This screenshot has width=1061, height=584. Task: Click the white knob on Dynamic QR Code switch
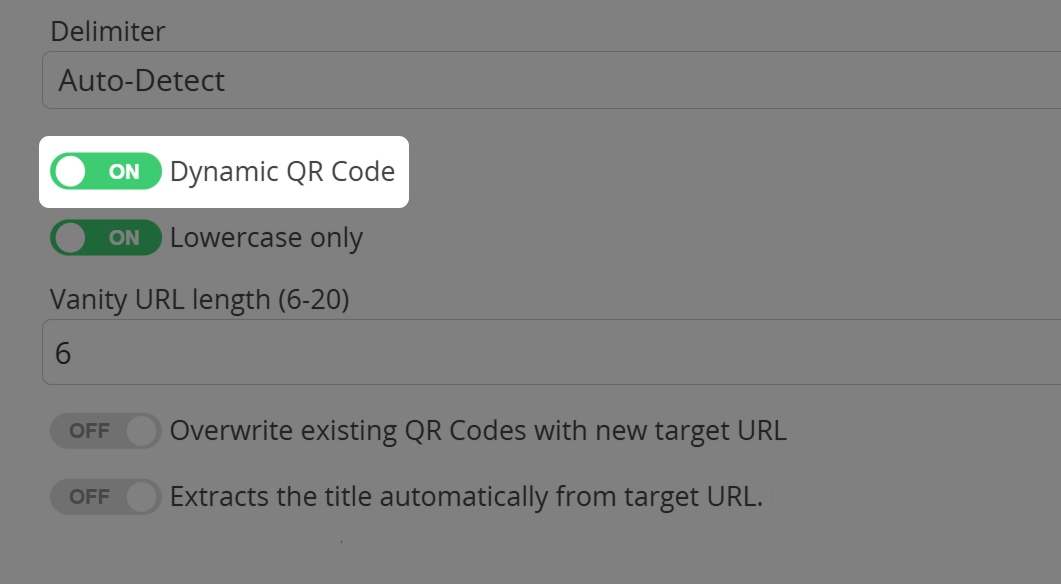(x=71, y=172)
